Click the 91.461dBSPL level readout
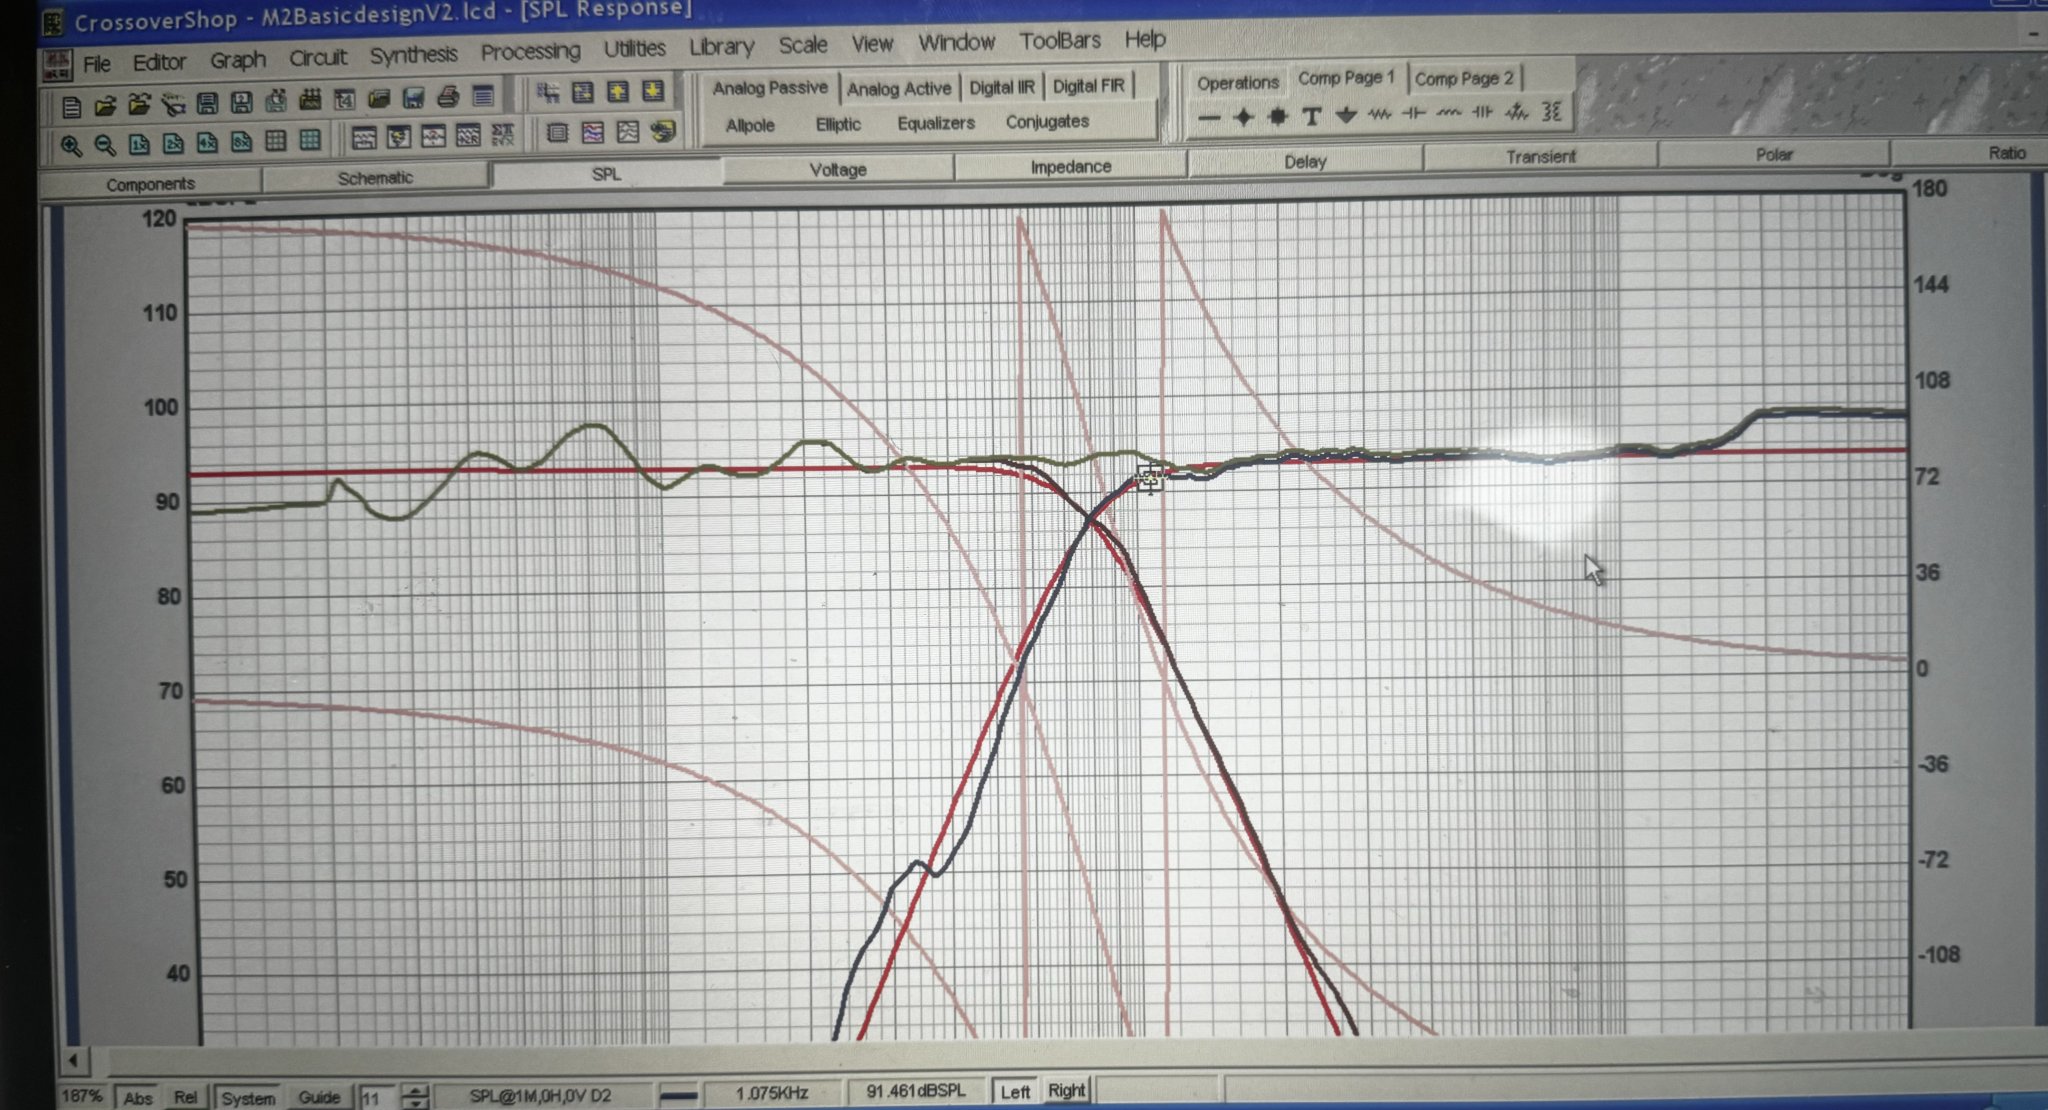 tap(916, 1091)
